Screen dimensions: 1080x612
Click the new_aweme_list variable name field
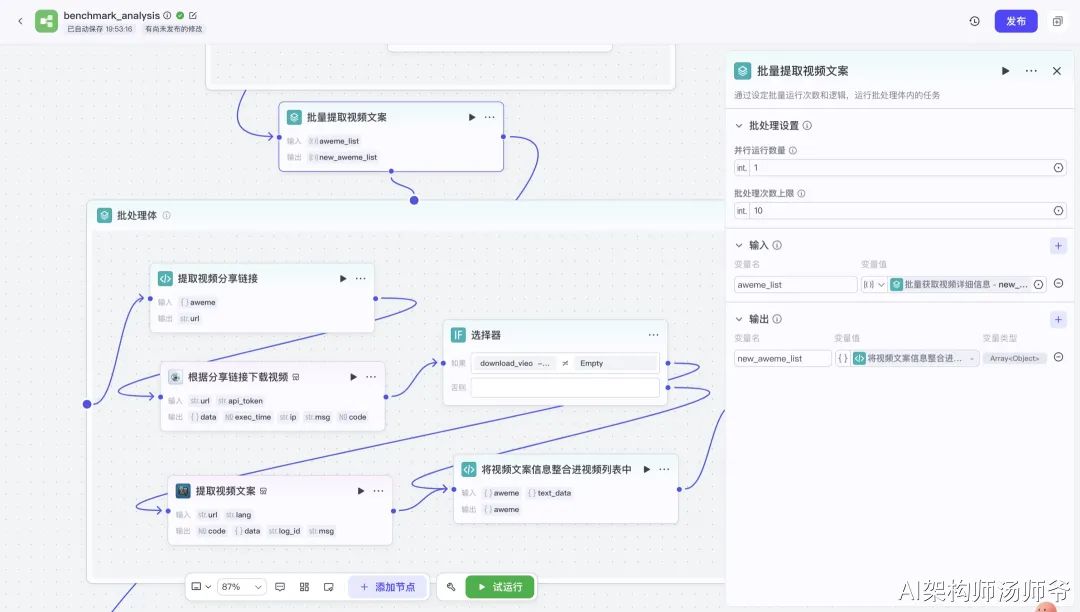click(x=783, y=359)
